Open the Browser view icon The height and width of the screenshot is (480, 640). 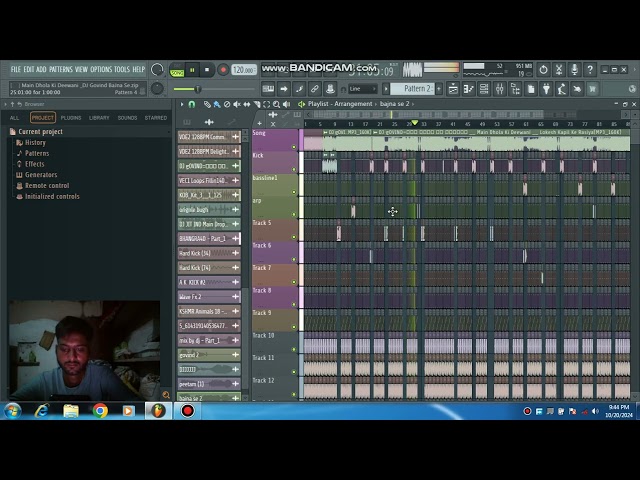(515, 89)
